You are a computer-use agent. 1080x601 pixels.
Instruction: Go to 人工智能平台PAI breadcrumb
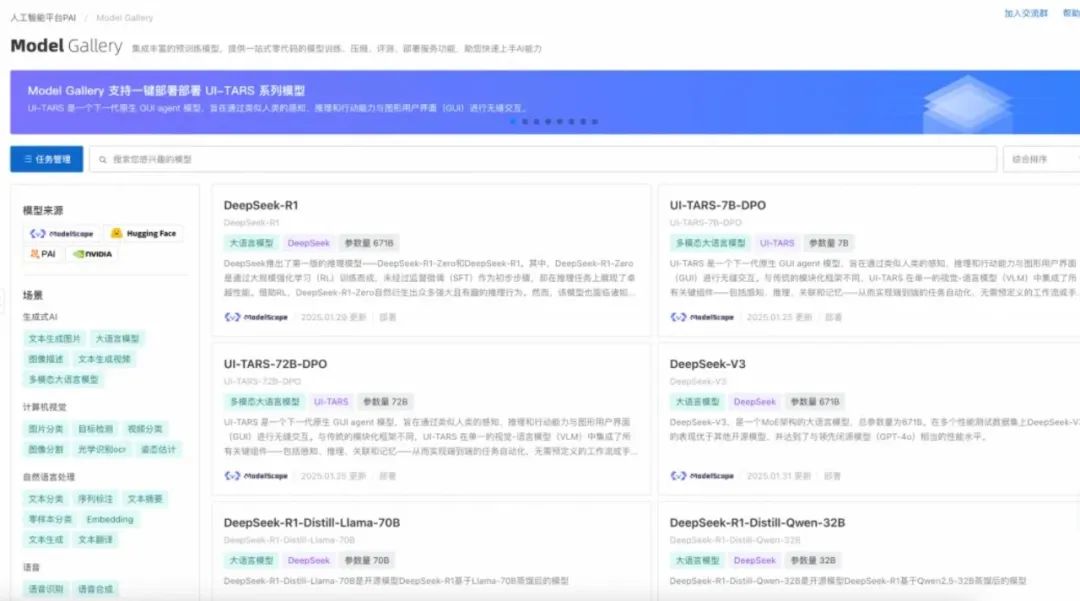point(43,18)
